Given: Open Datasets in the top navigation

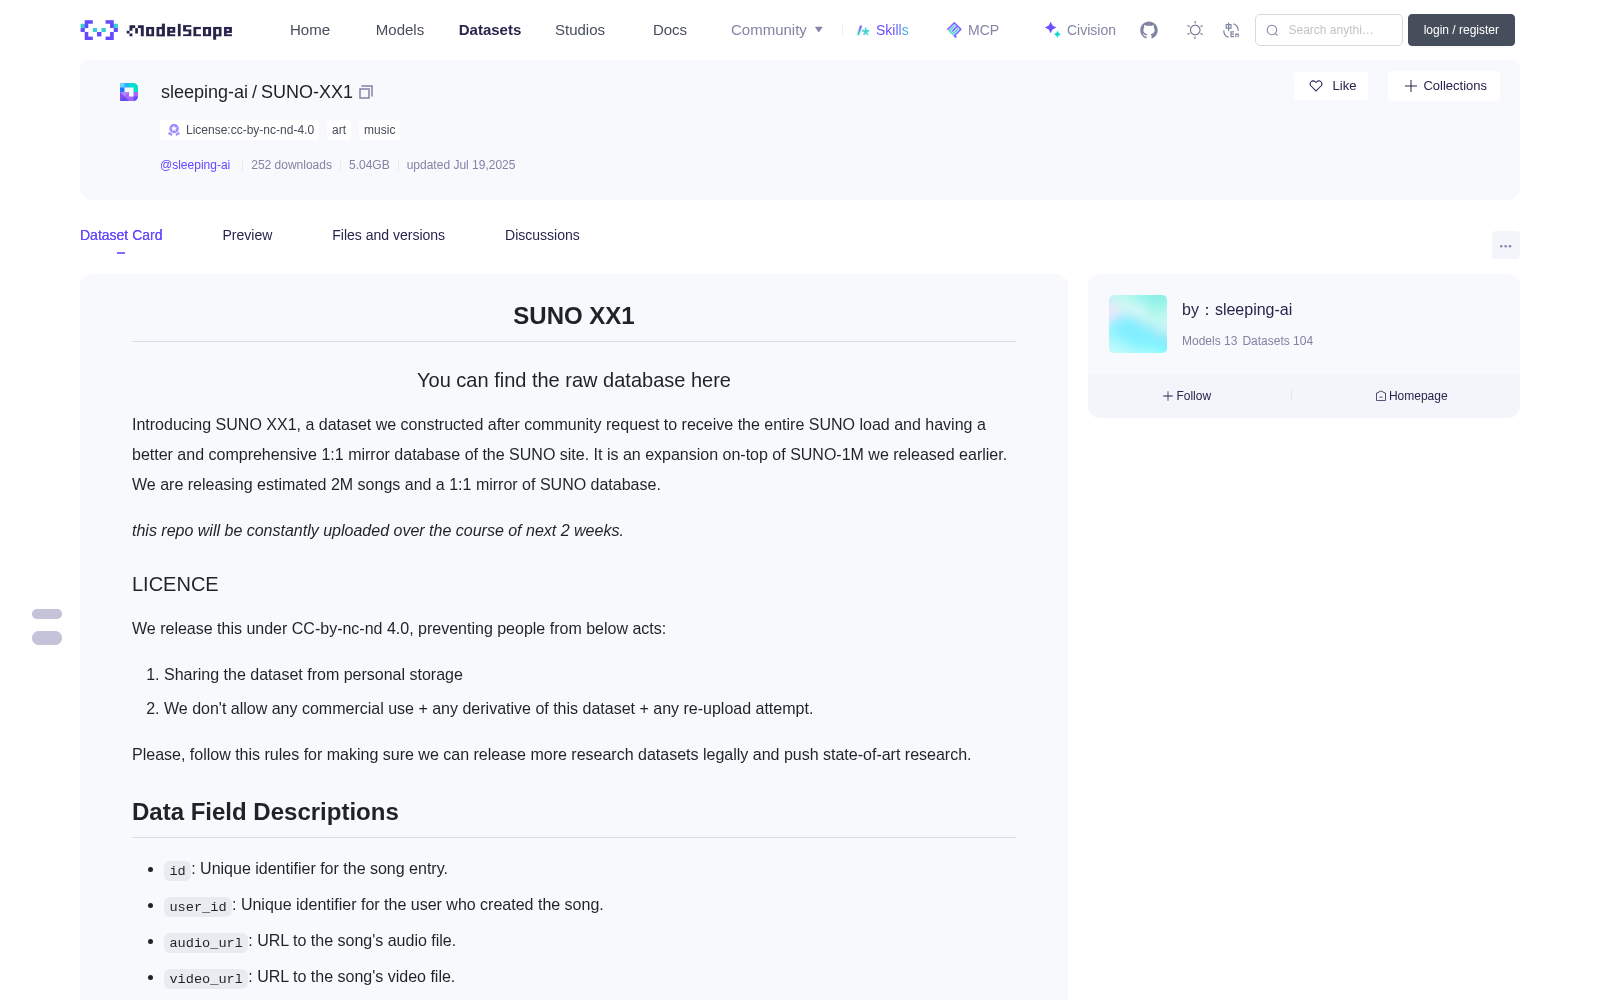Looking at the screenshot, I should pyautogui.click(x=490, y=30).
